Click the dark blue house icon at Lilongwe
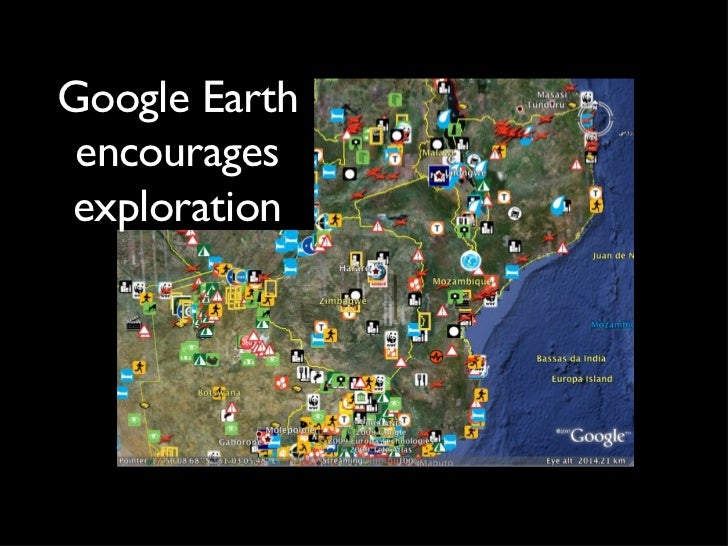The image size is (728, 546). (438, 176)
